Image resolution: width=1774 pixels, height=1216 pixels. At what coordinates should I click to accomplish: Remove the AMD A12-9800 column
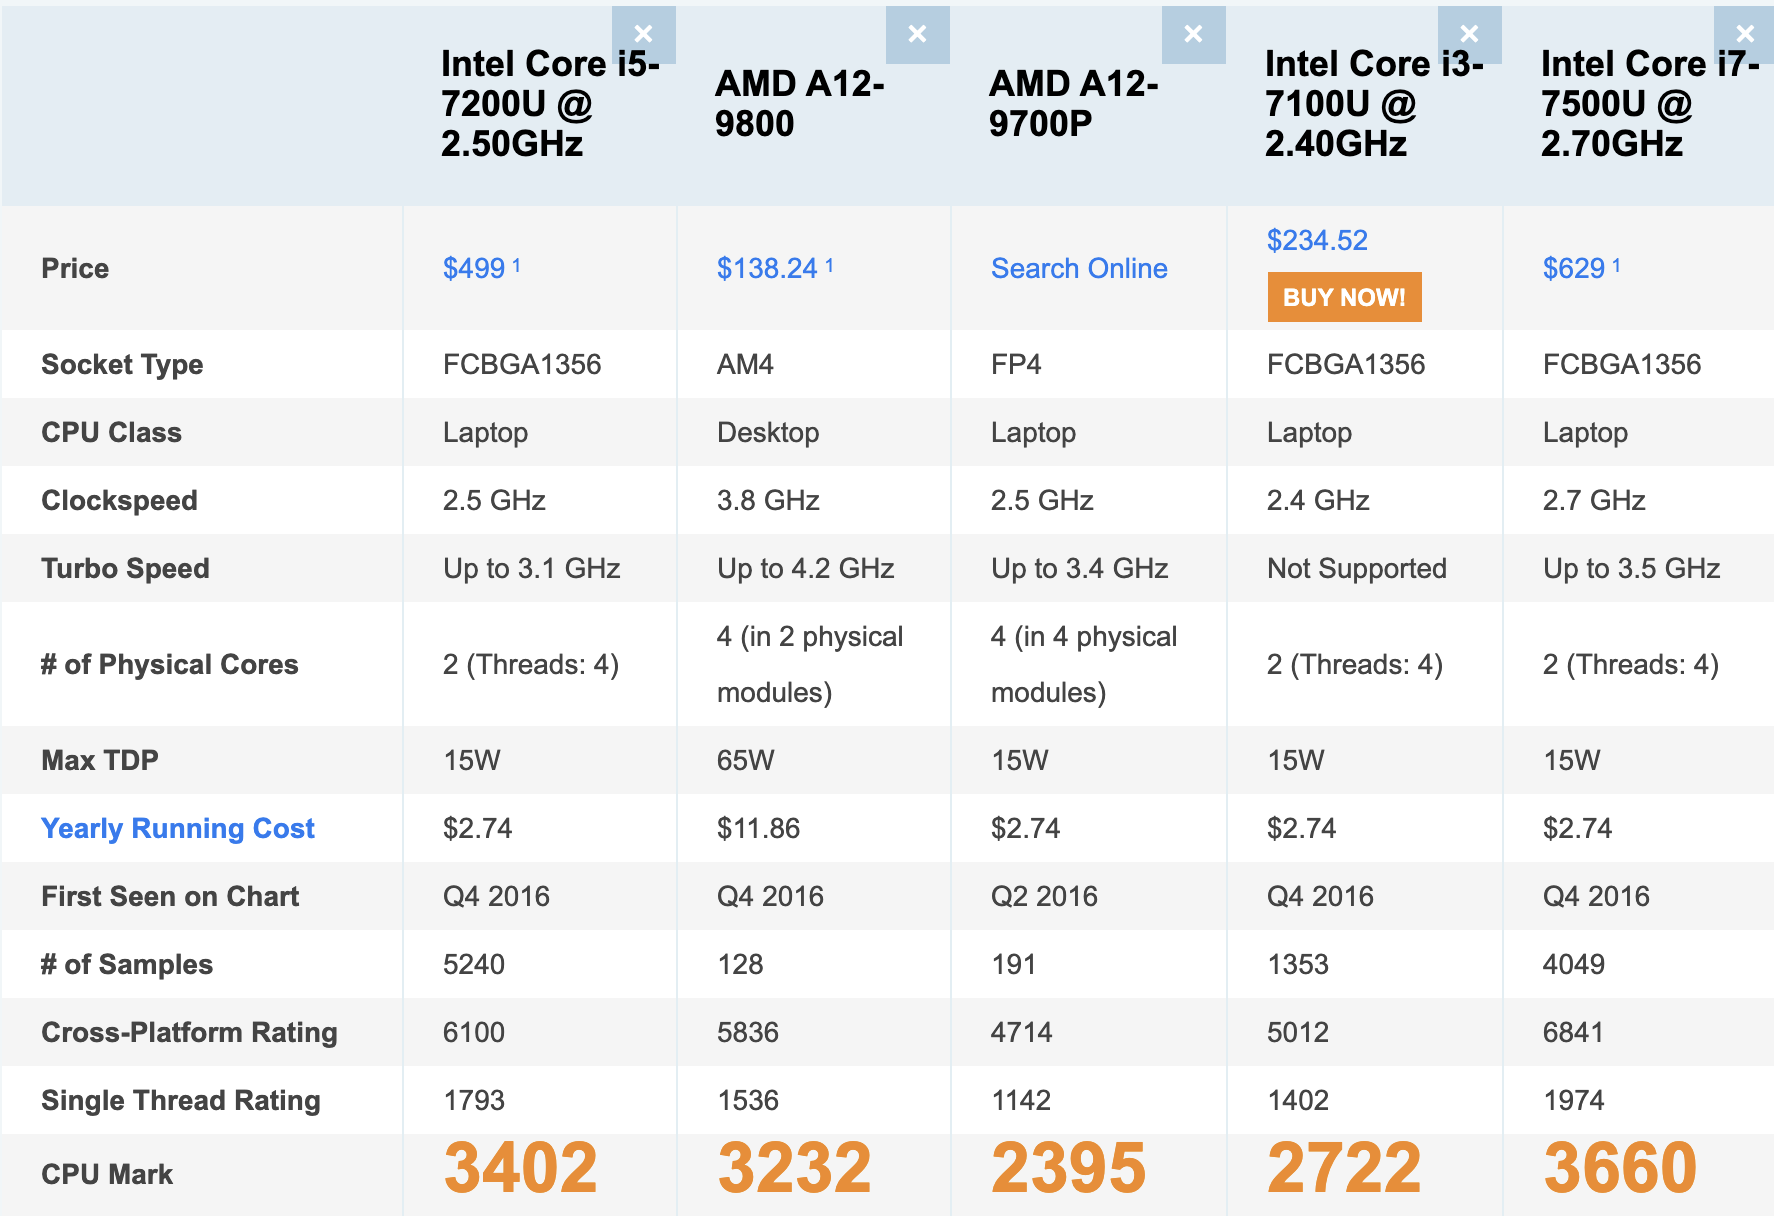click(x=917, y=35)
